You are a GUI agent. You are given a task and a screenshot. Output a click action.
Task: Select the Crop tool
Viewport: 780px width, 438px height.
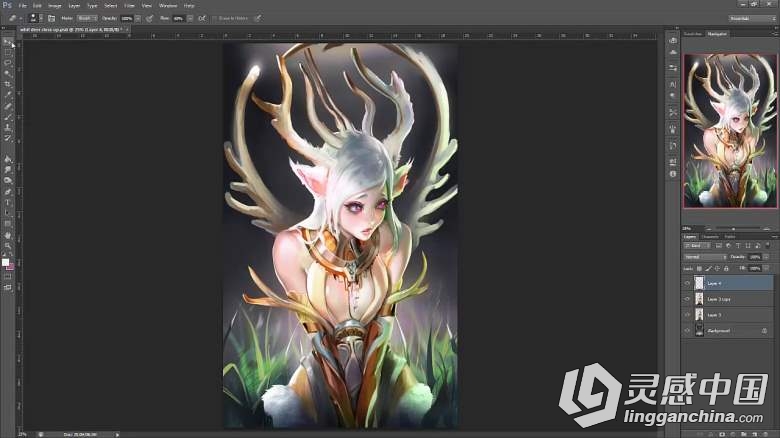click(x=7, y=84)
